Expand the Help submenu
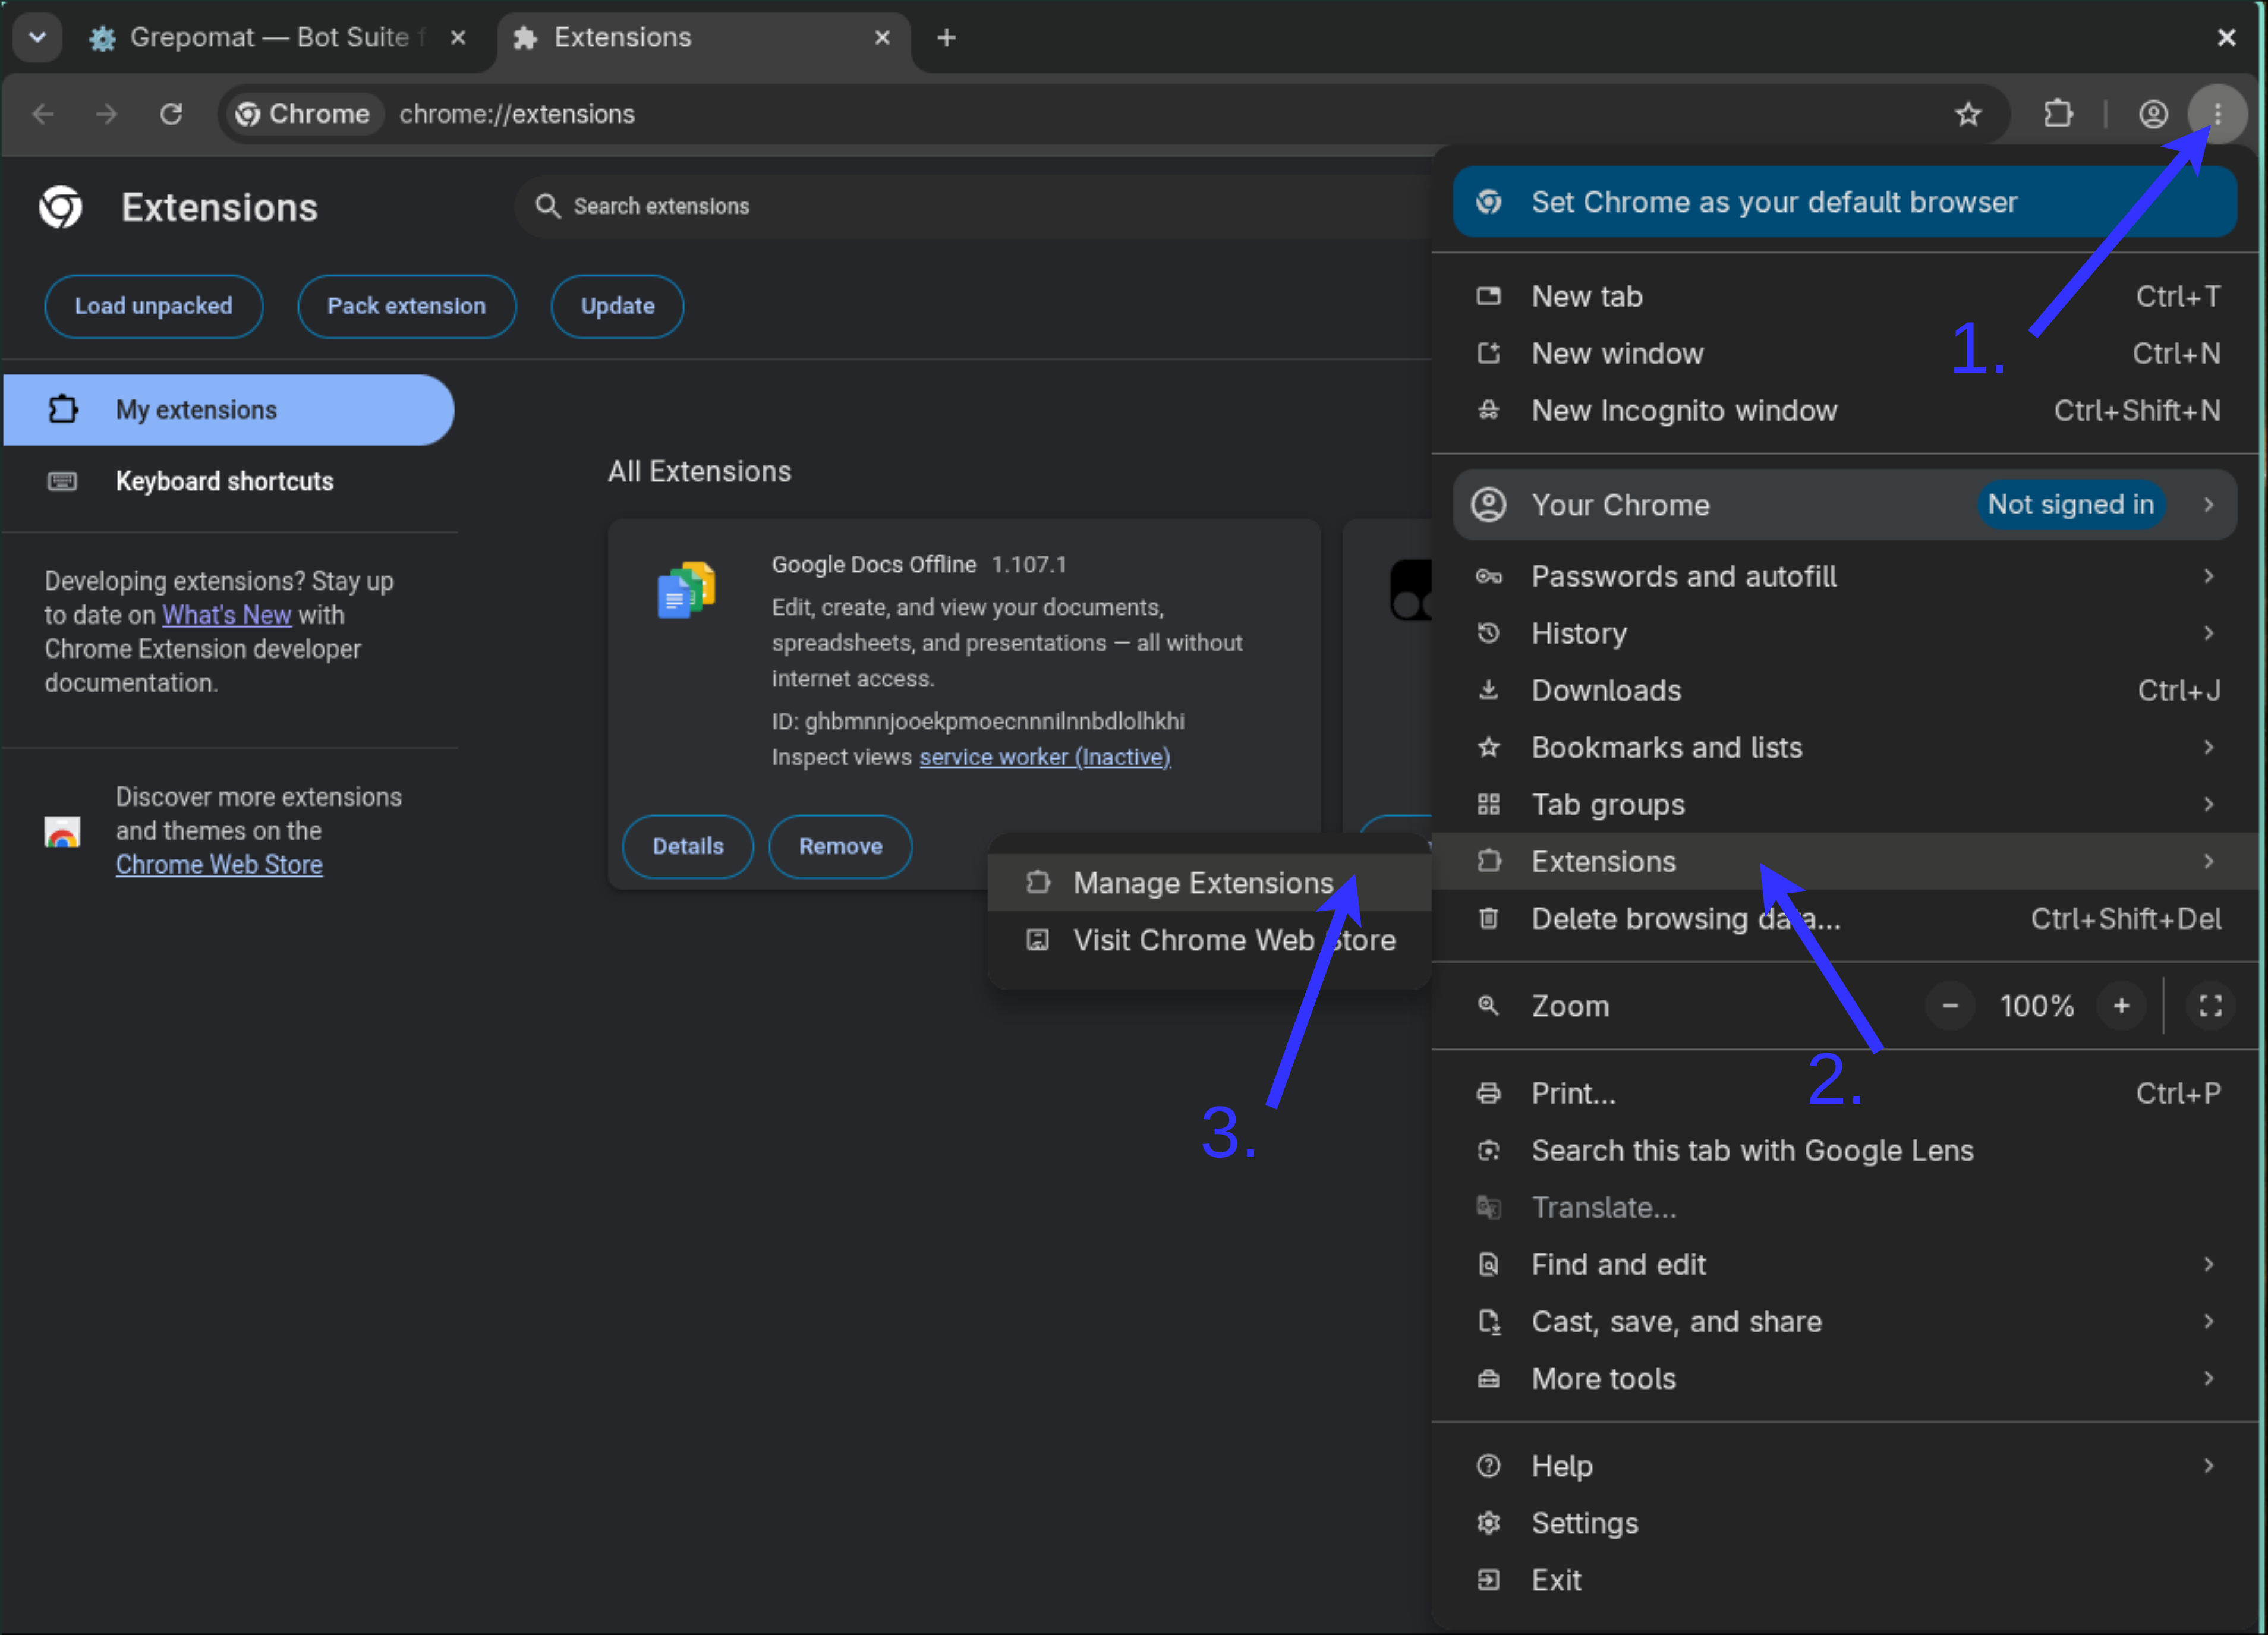This screenshot has height=1635, width=2268. point(1844,1465)
